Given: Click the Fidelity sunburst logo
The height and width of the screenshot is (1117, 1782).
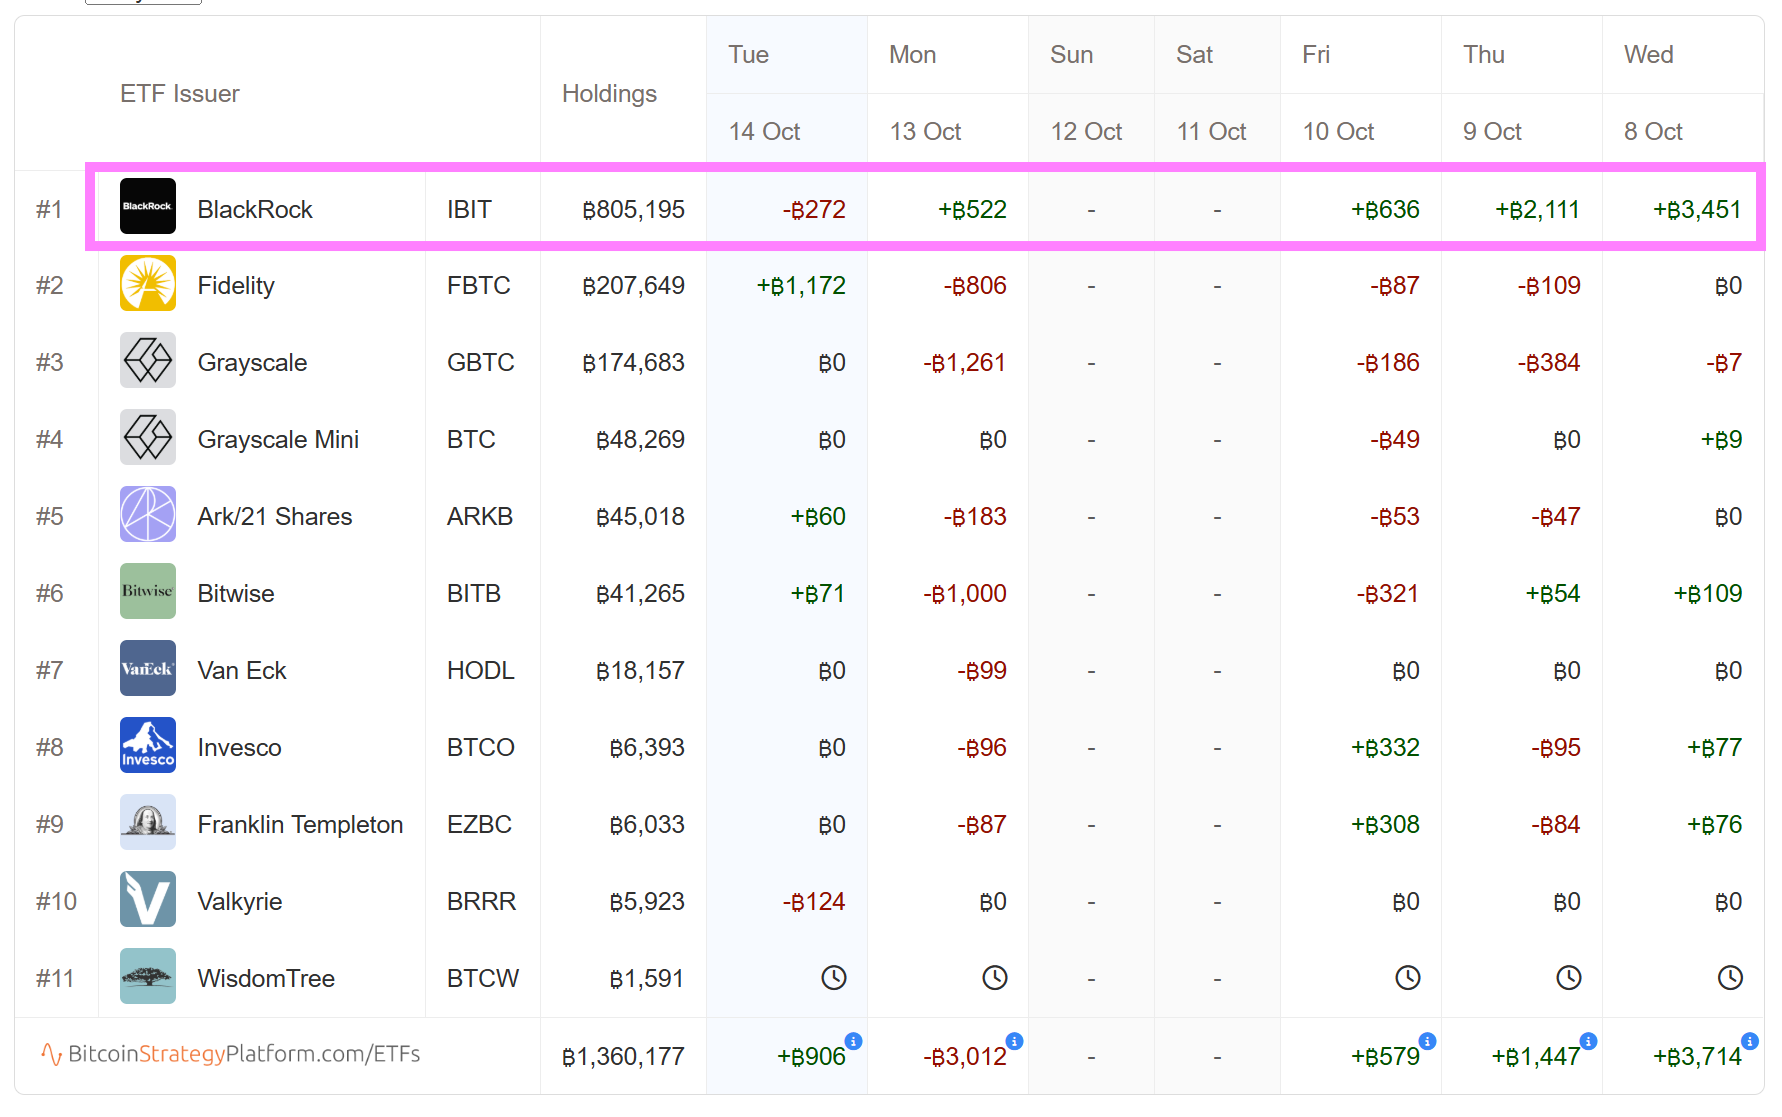Looking at the screenshot, I should pyautogui.click(x=148, y=283).
